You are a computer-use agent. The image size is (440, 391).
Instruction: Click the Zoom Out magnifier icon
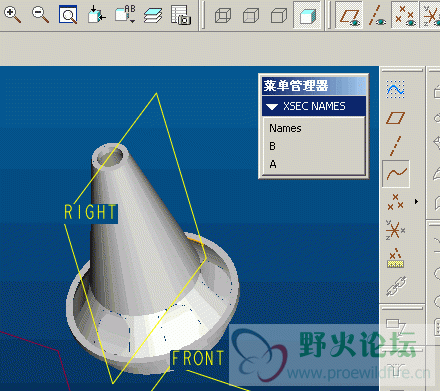point(40,15)
